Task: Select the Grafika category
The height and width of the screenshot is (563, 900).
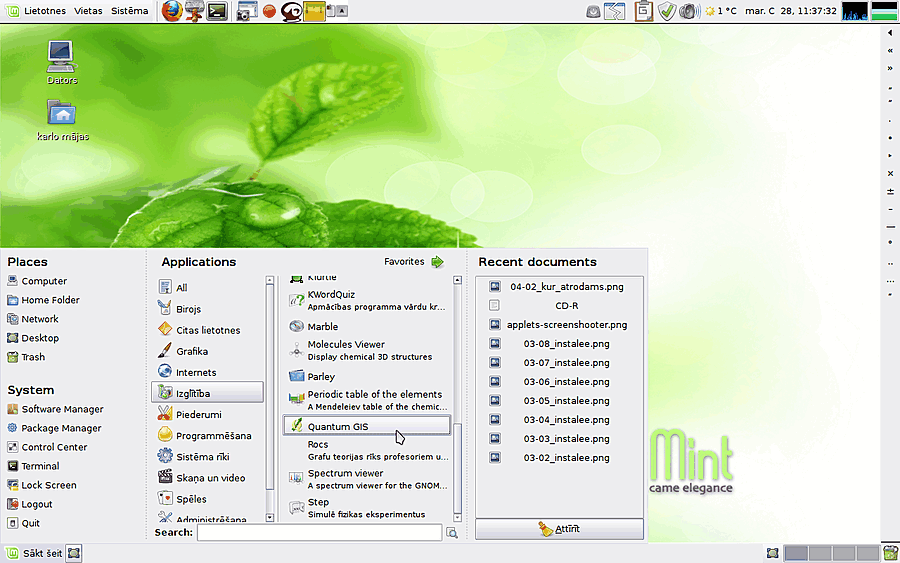Action: [207, 351]
